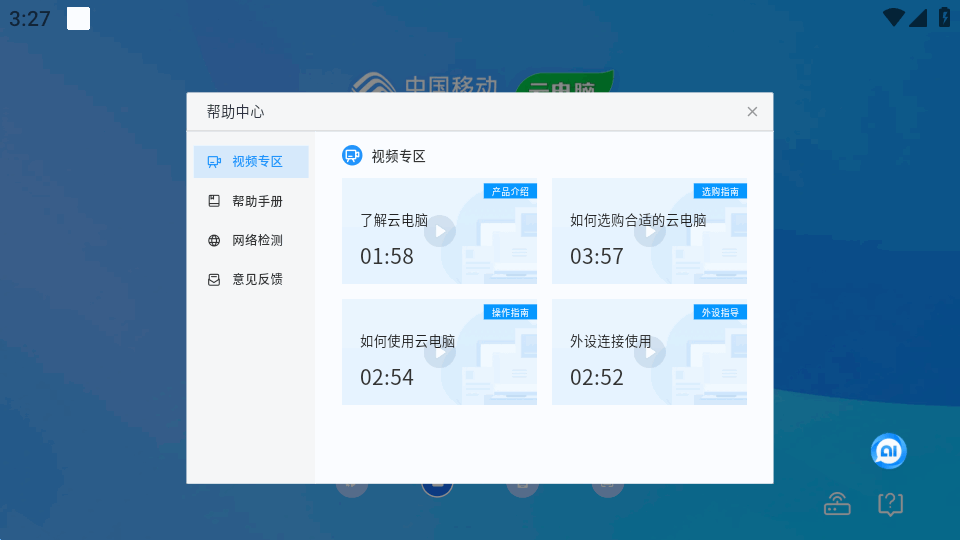Viewport: 960px width, 540px height.
Task: Click the 帮助手册 book icon
Action: 214,201
